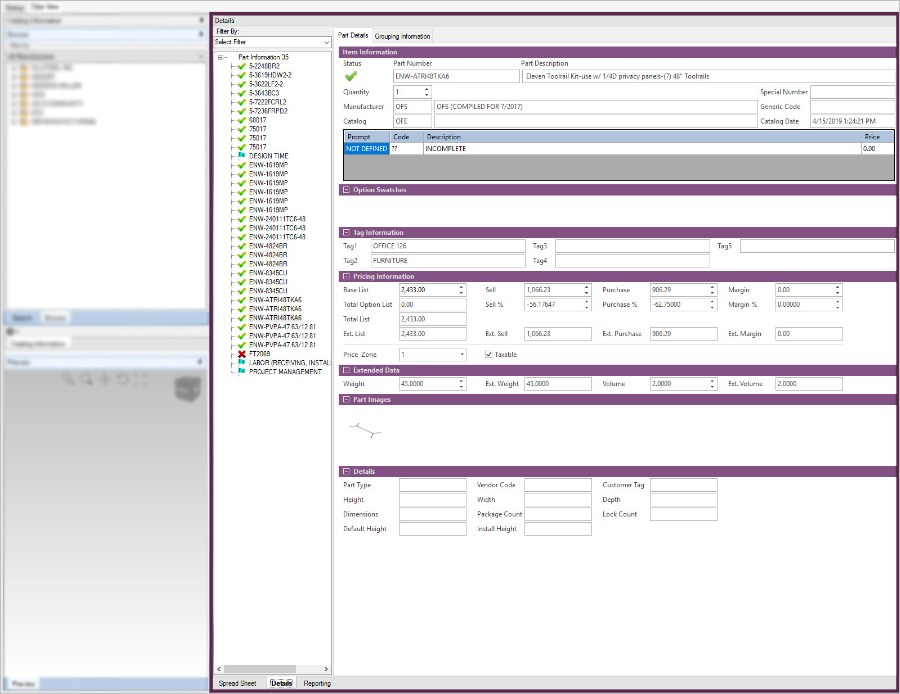Click the Purchase % spinner arrows
This screenshot has height=694, width=900.
[712, 305]
